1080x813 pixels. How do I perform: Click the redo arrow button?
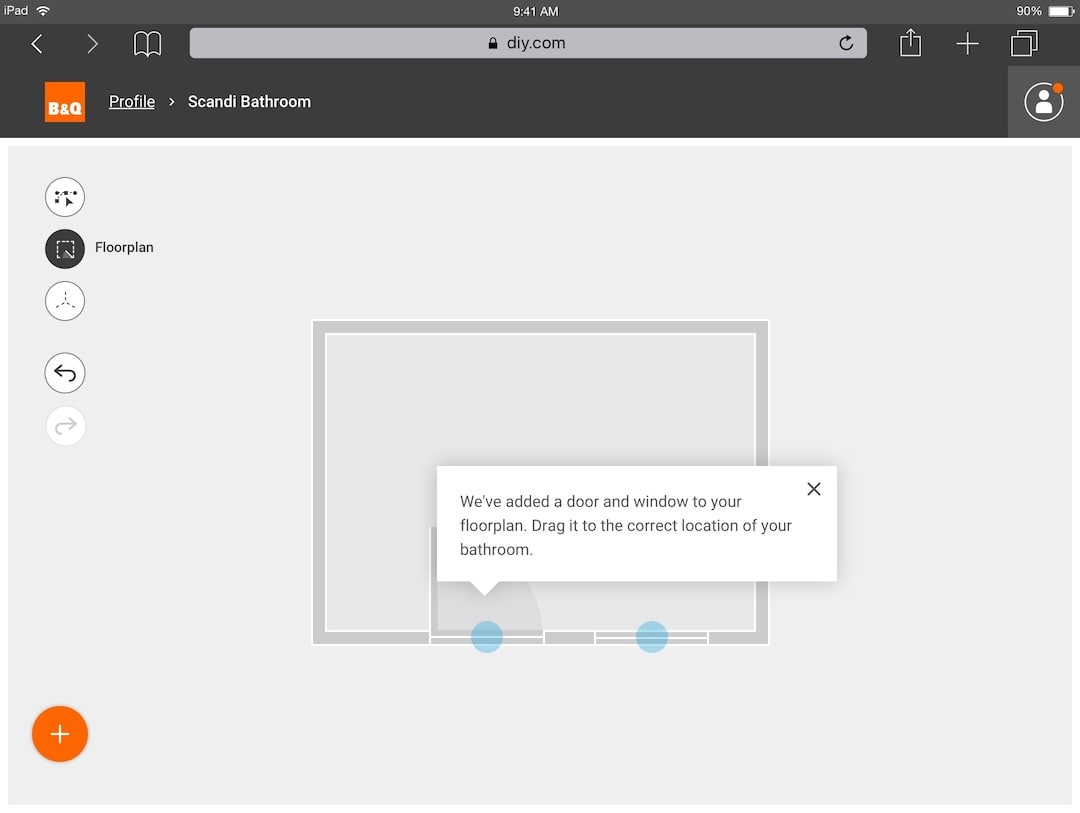click(65, 426)
